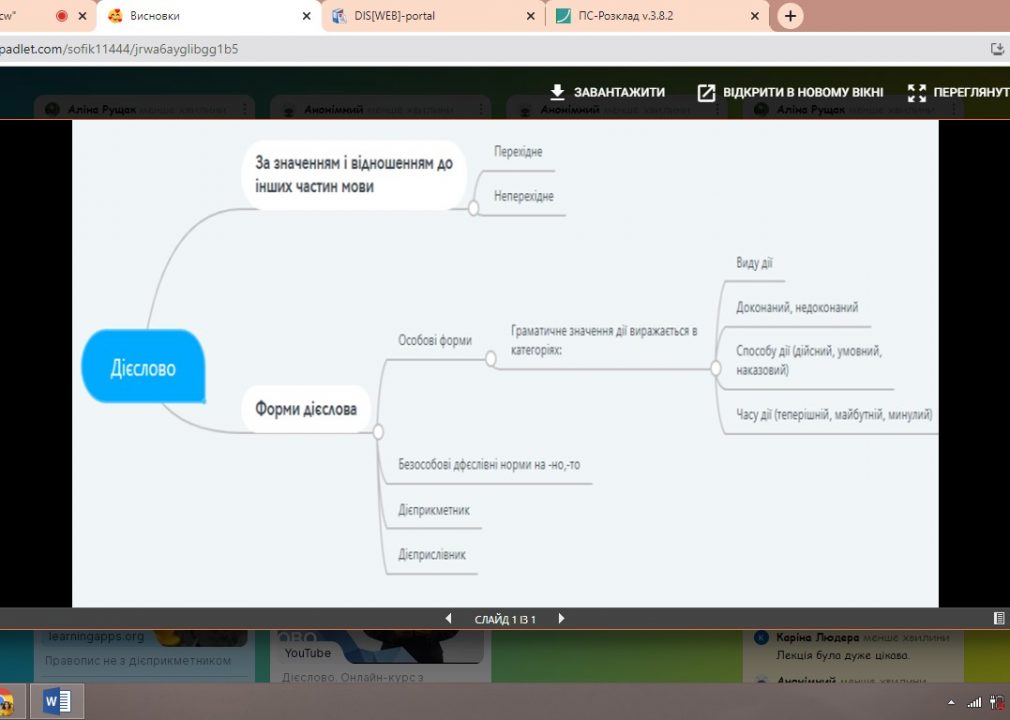Collapse the Форми дієслова branch node
Viewport: 1010px width, 720px height.
coord(378,431)
